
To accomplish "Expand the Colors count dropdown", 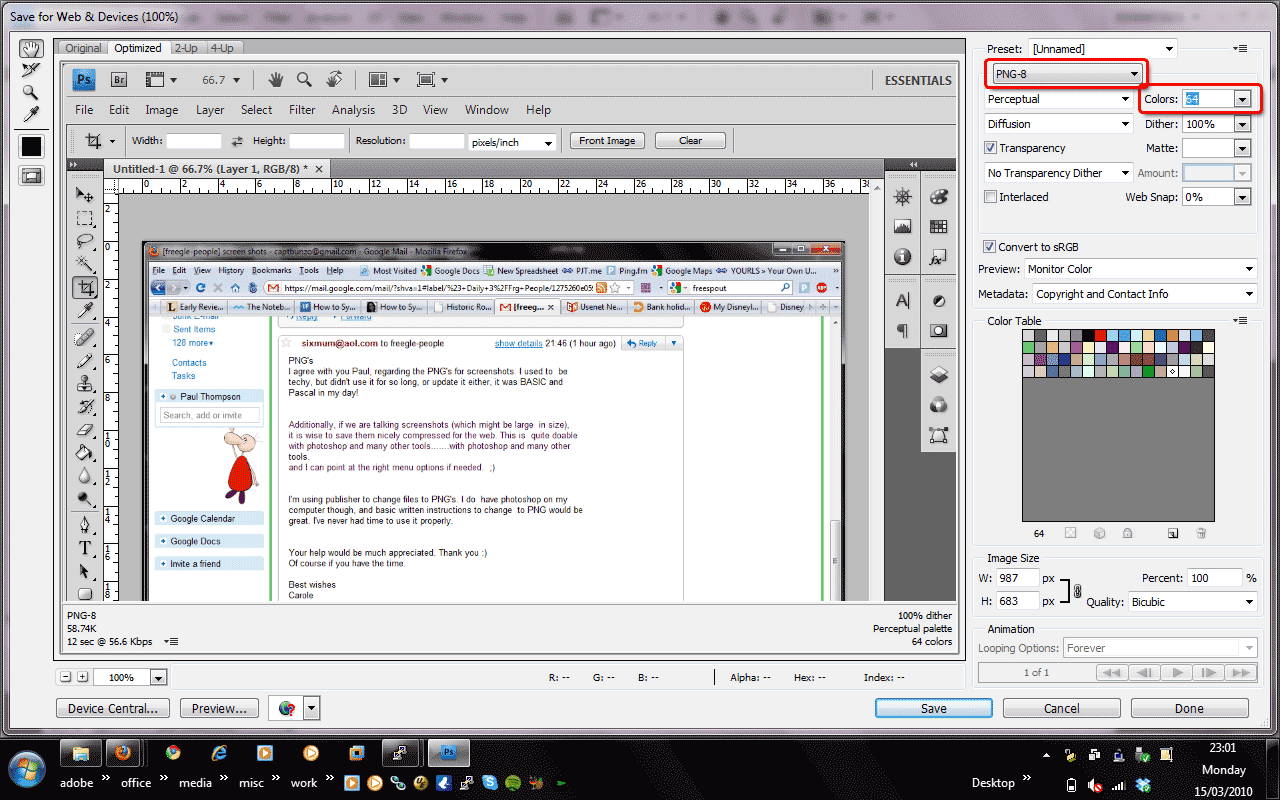I will [1242, 99].
